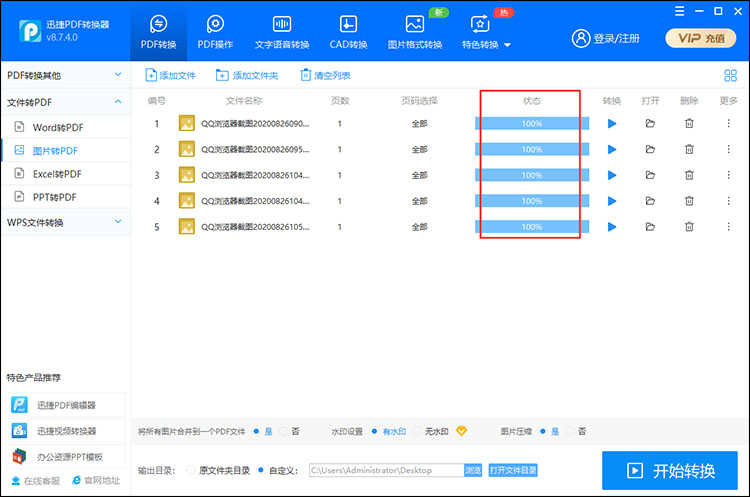Screen dimensions: 750x497
Task: Open output folder for file row 4
Action: tap(650, 201)
